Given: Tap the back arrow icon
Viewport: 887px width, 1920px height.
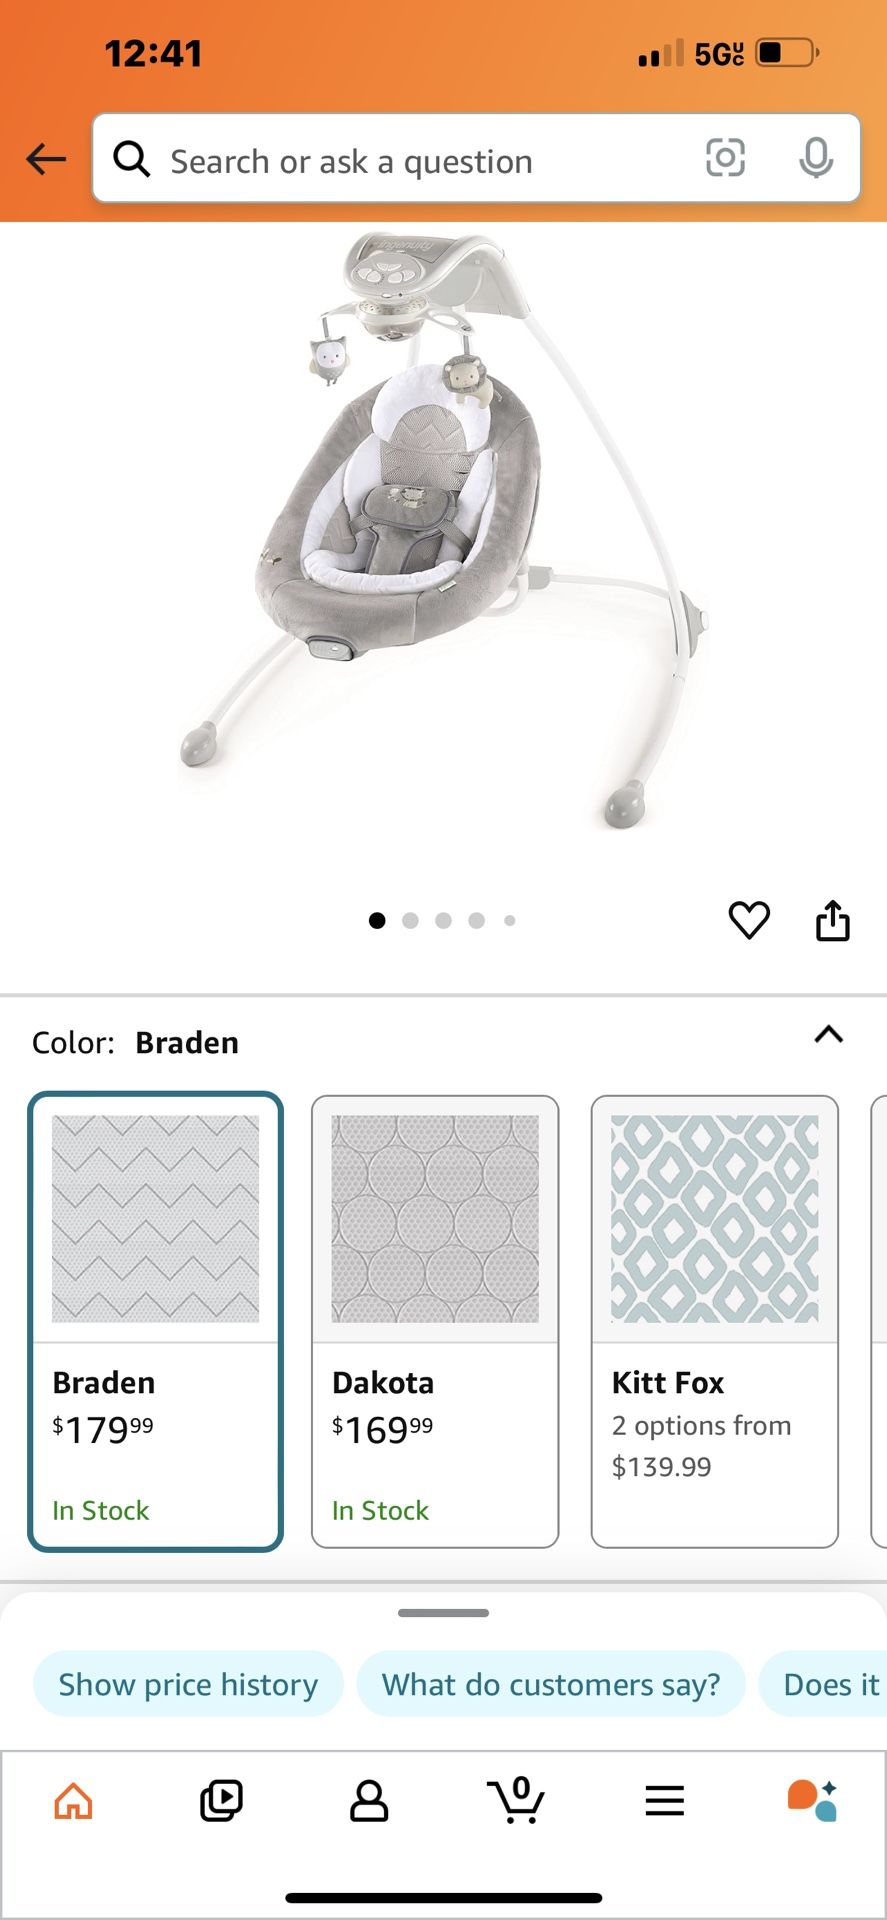Looking at the screenshot, I should pyautogui.click(x=46, y=159).
